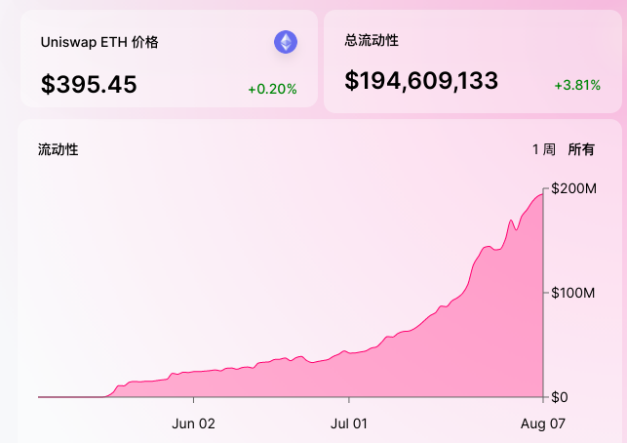Select the $194,609,133 total liquidity value
The width and height of the screenshot is (627, 443).
pos(421,81)
